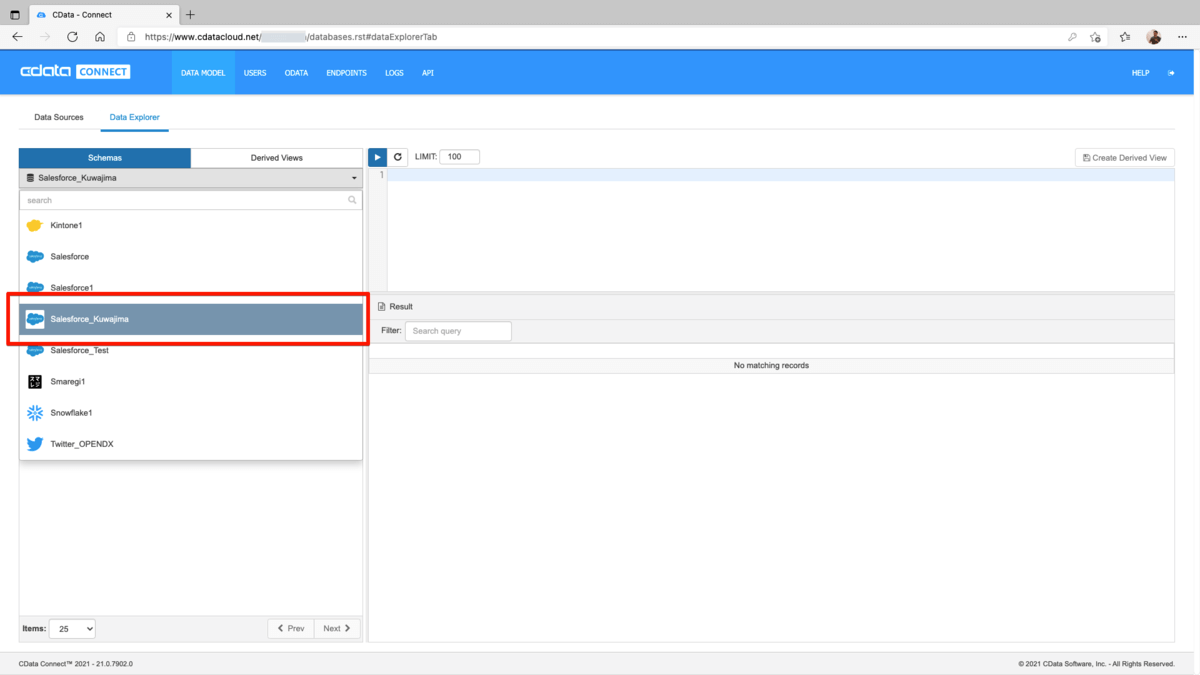
Task: Go back with the browser back arrow
Action: pos(17,37)
